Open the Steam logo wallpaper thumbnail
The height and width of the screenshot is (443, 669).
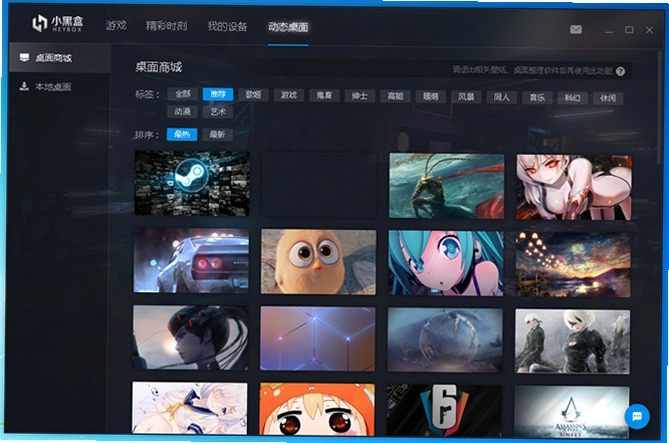click(x=192, y=183)
